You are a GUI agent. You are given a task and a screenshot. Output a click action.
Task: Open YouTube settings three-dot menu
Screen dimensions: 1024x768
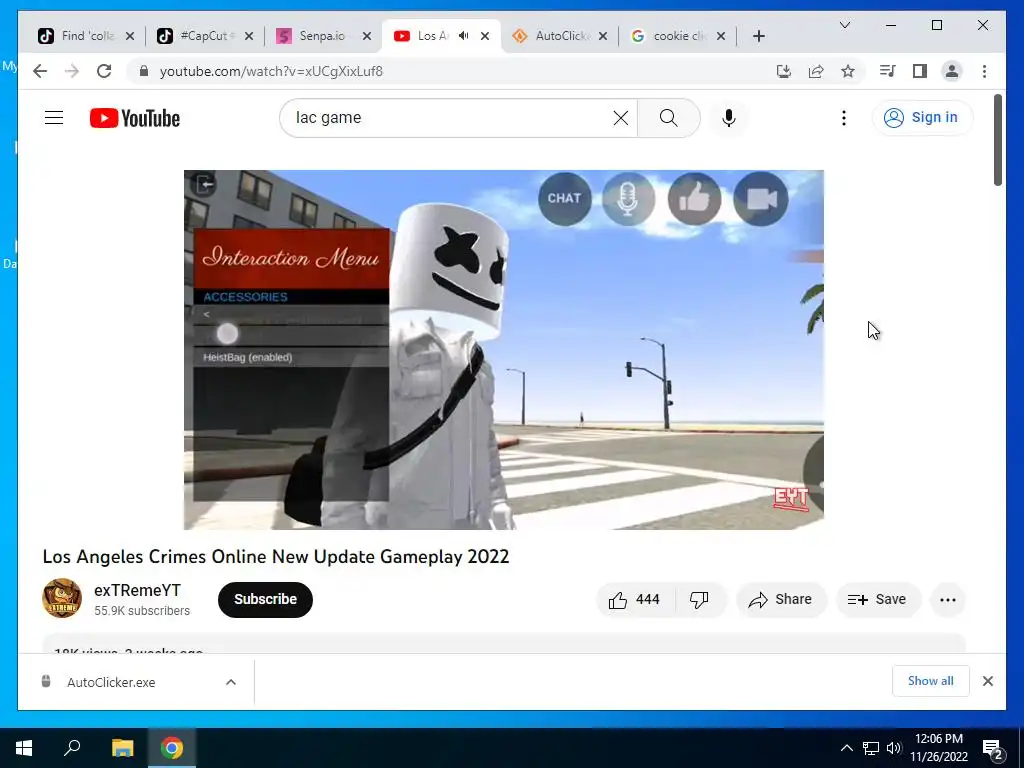pyautogui.click(x=844, y=118)
